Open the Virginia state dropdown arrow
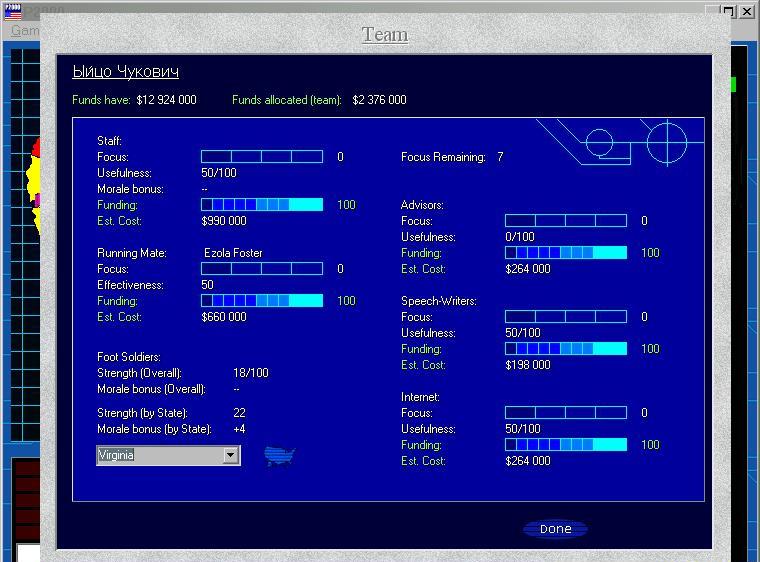The width and height of the screenshot is (760, 562). pyautogui.click(x=231, y=456)
